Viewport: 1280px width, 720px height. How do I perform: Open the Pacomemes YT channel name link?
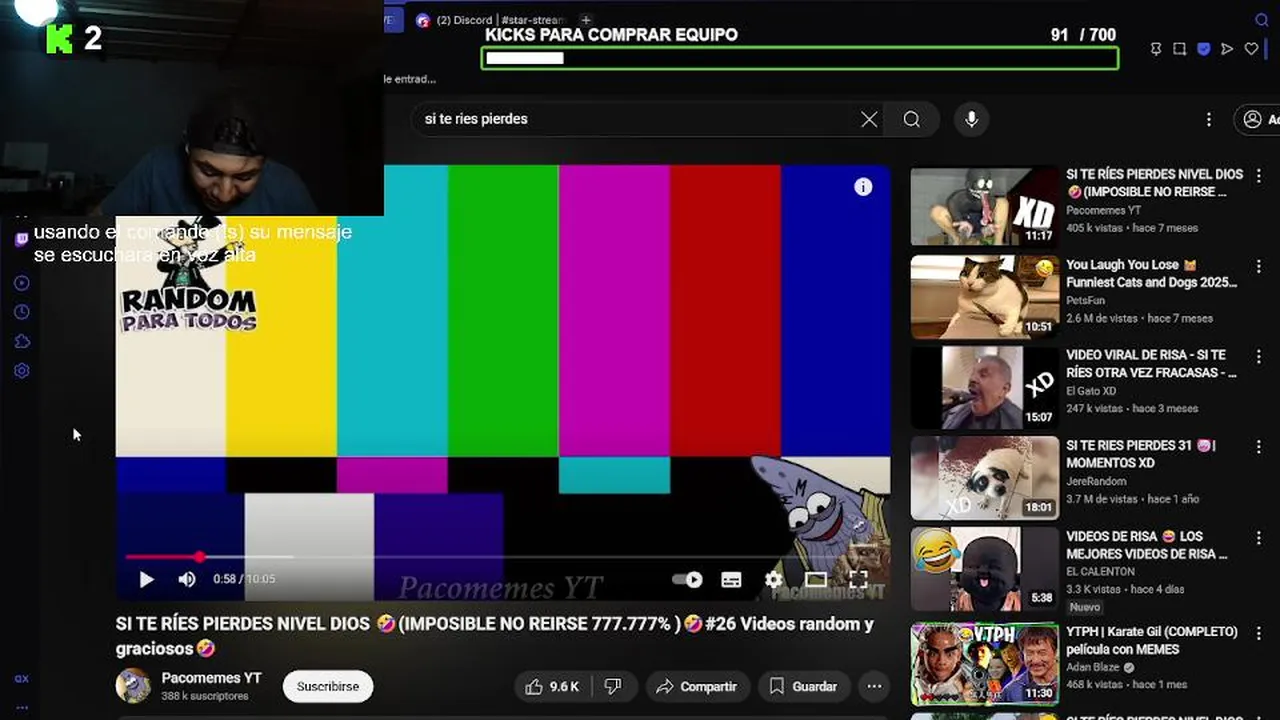click(x=211, y=678)
